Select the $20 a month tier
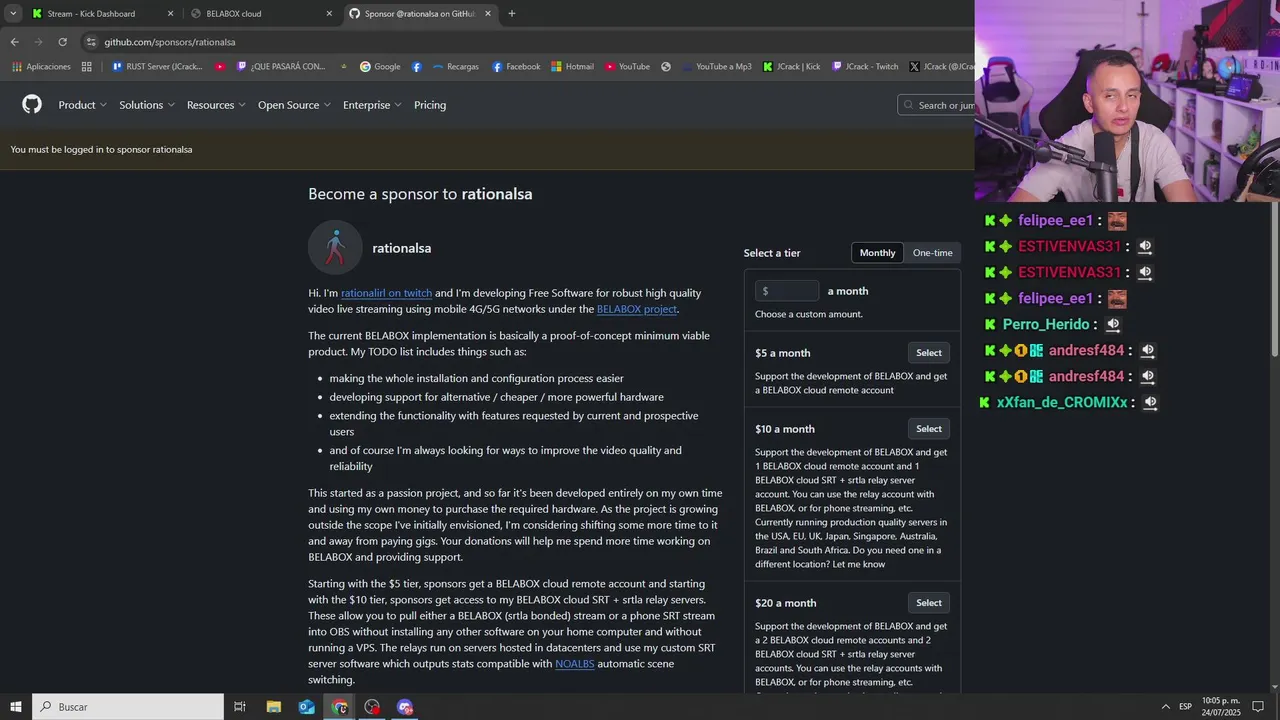This screenshot has height=720, width=1280. [929, 603]
